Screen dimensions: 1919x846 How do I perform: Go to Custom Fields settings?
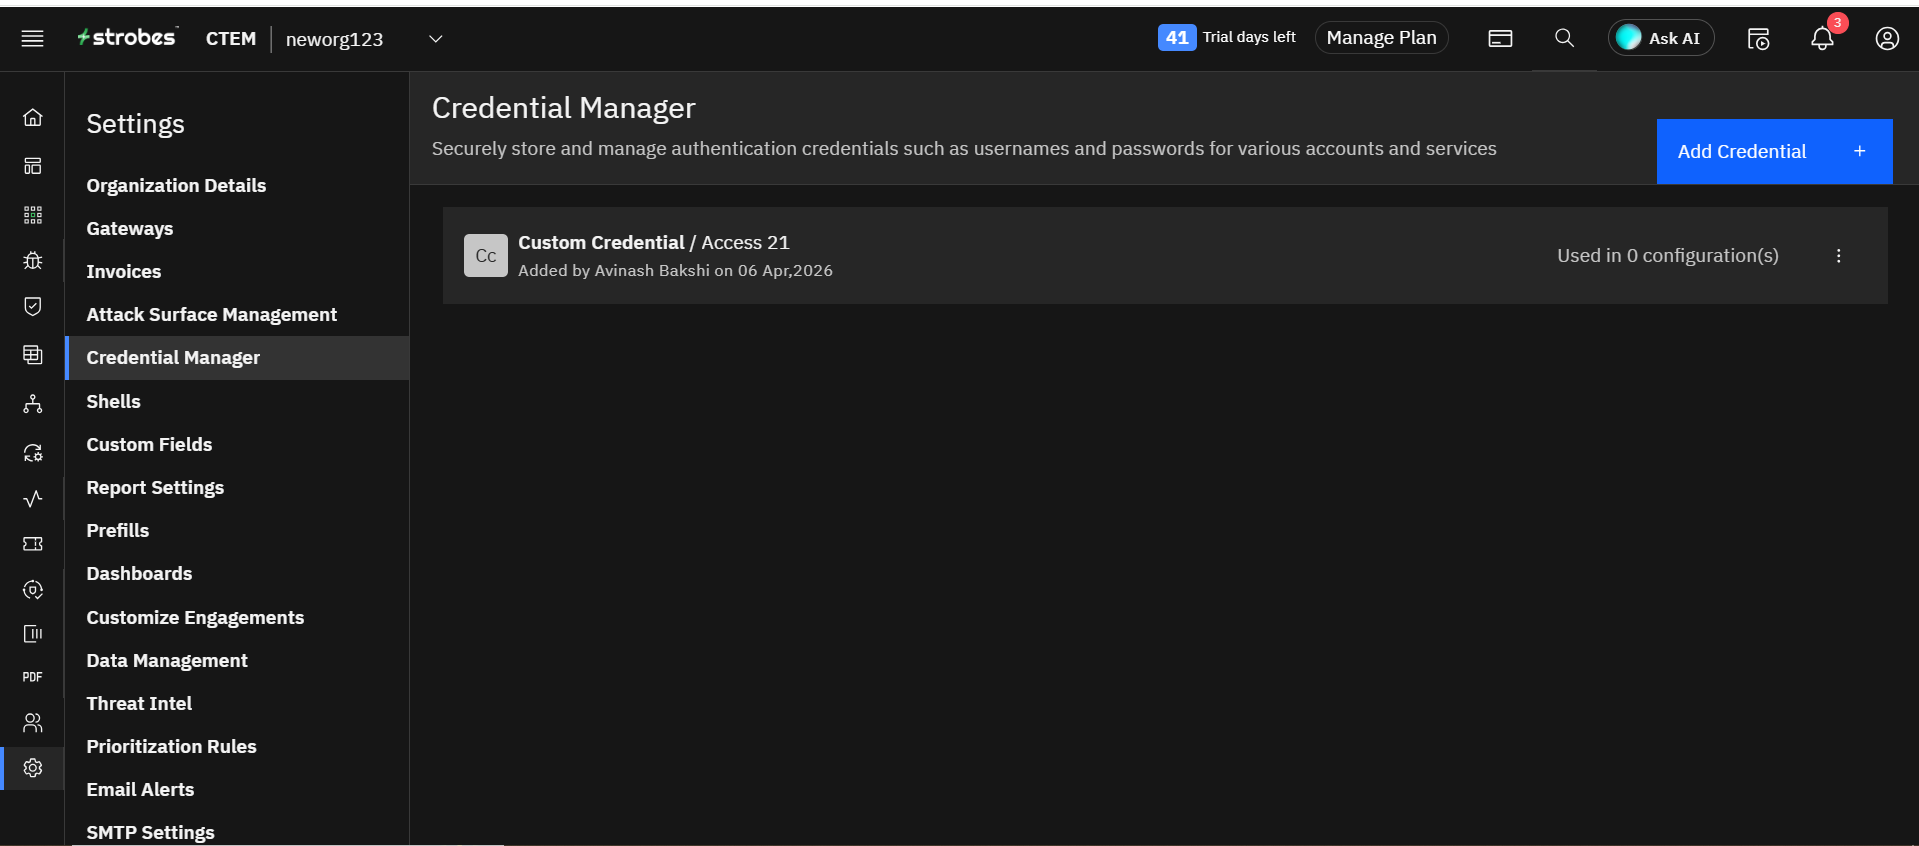(x=149, y=444)
